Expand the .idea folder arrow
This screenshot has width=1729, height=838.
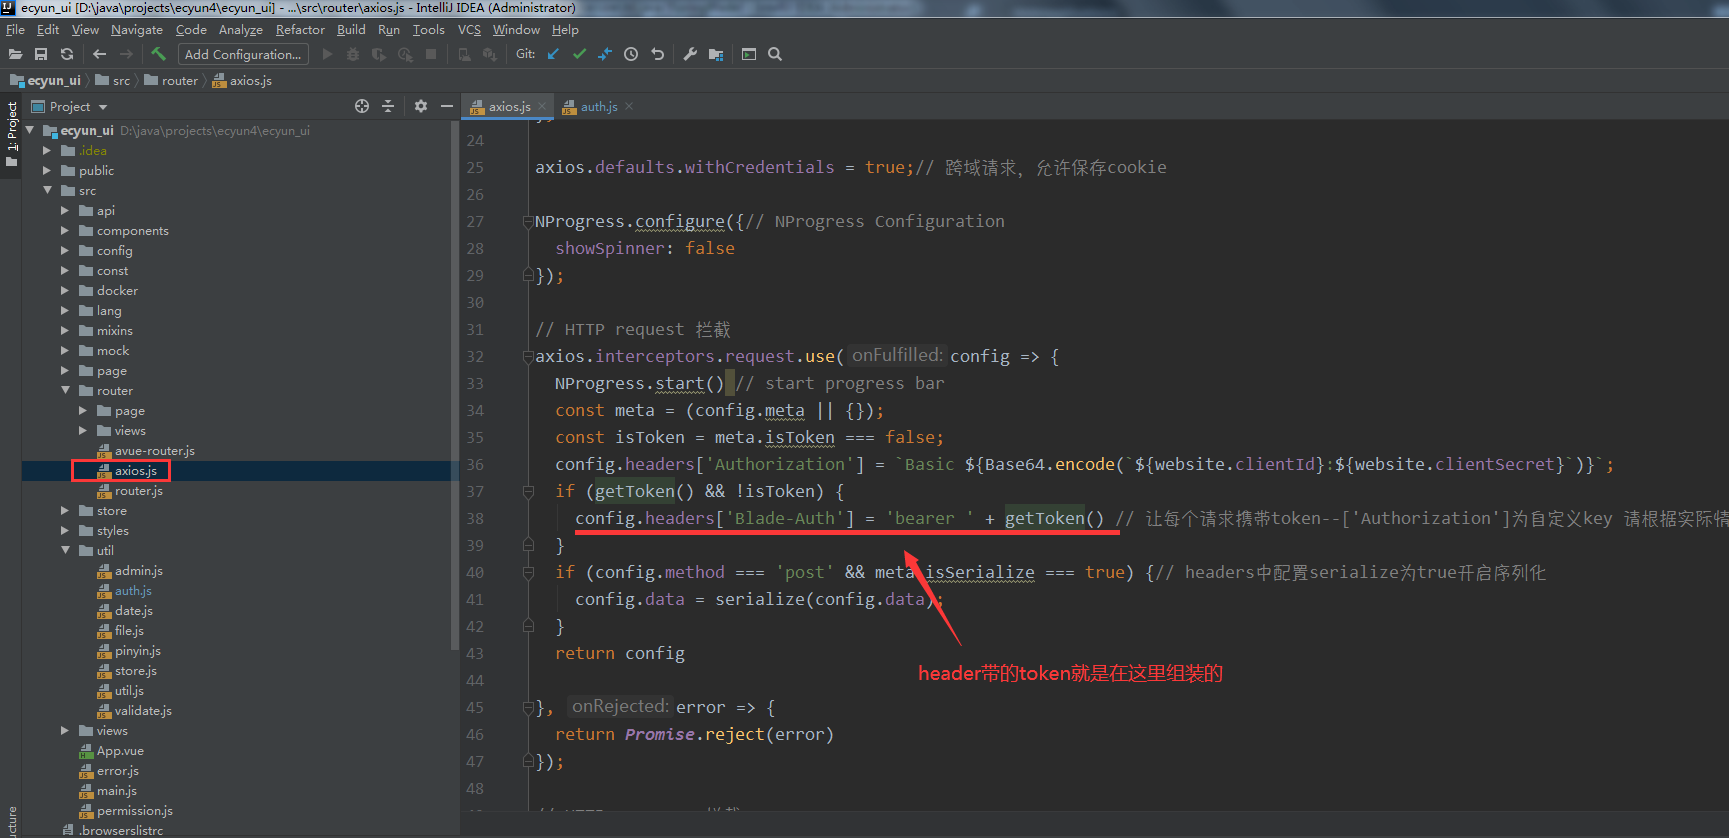[x=47, y=150]
